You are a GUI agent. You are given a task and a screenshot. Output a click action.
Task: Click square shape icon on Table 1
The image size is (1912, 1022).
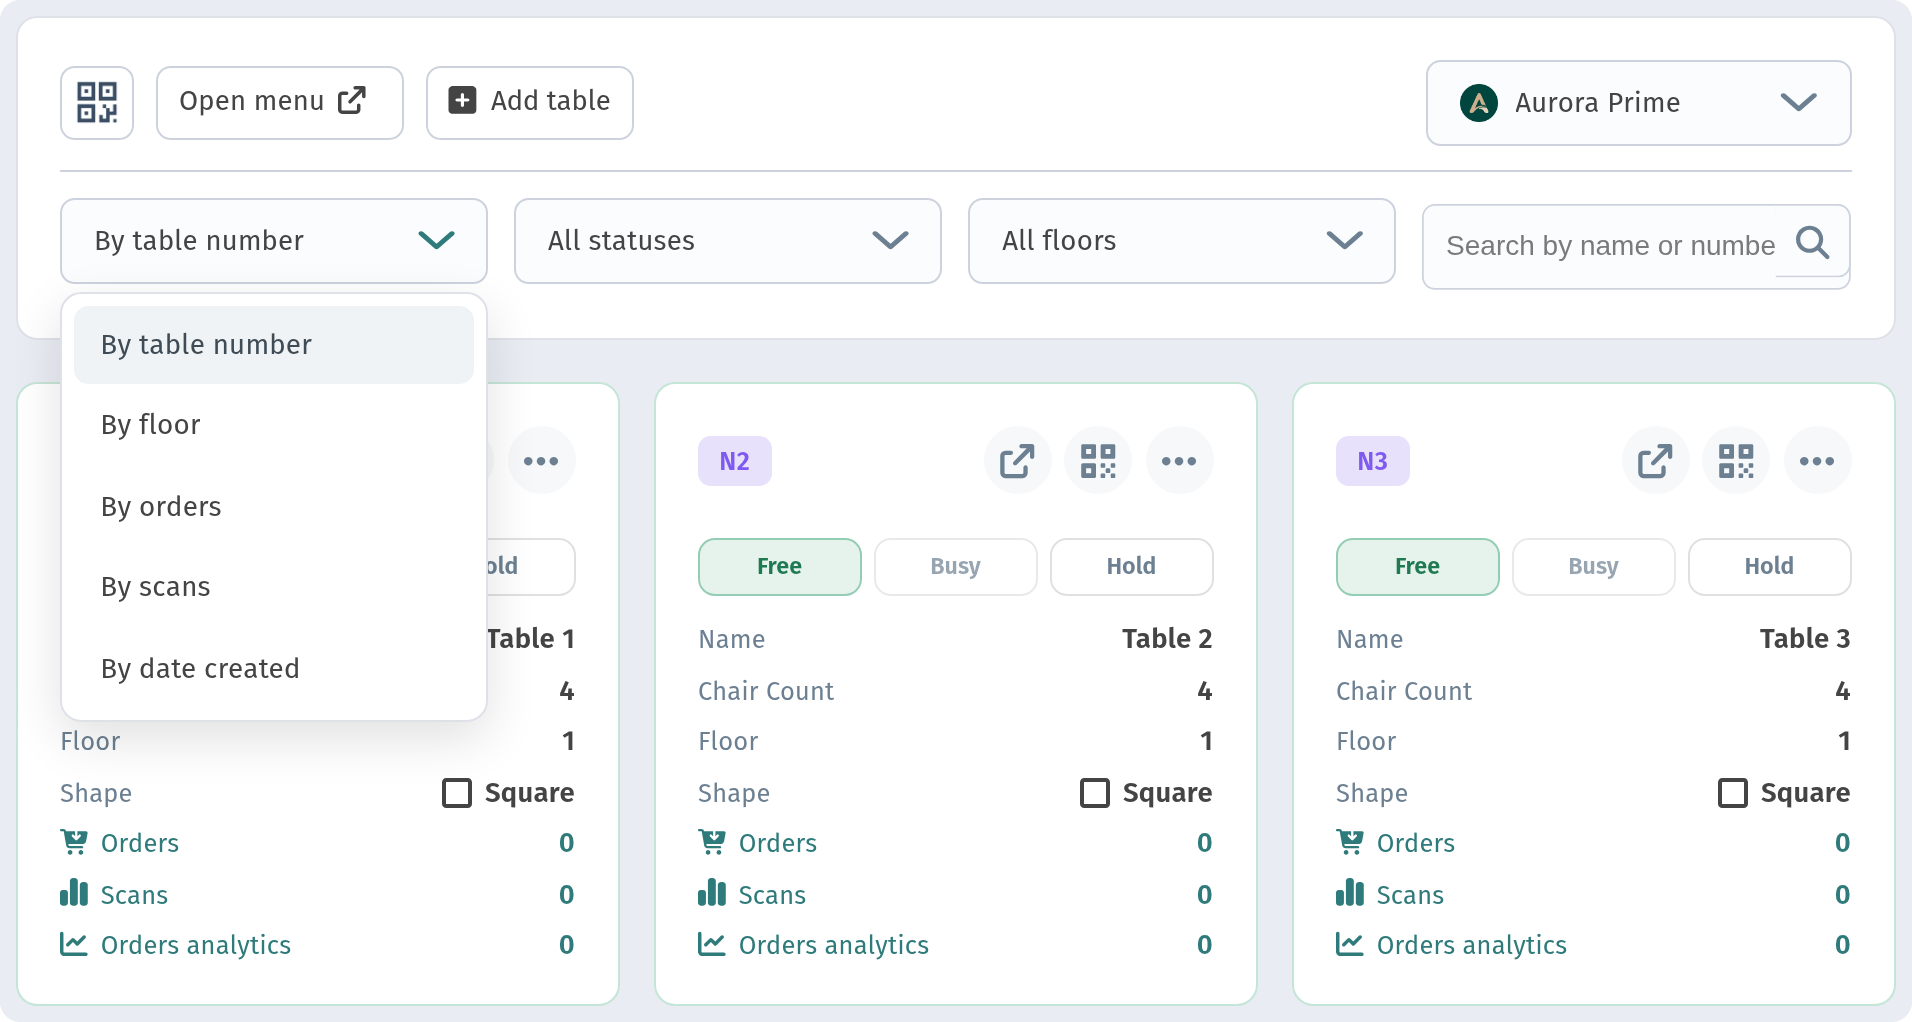457,793
